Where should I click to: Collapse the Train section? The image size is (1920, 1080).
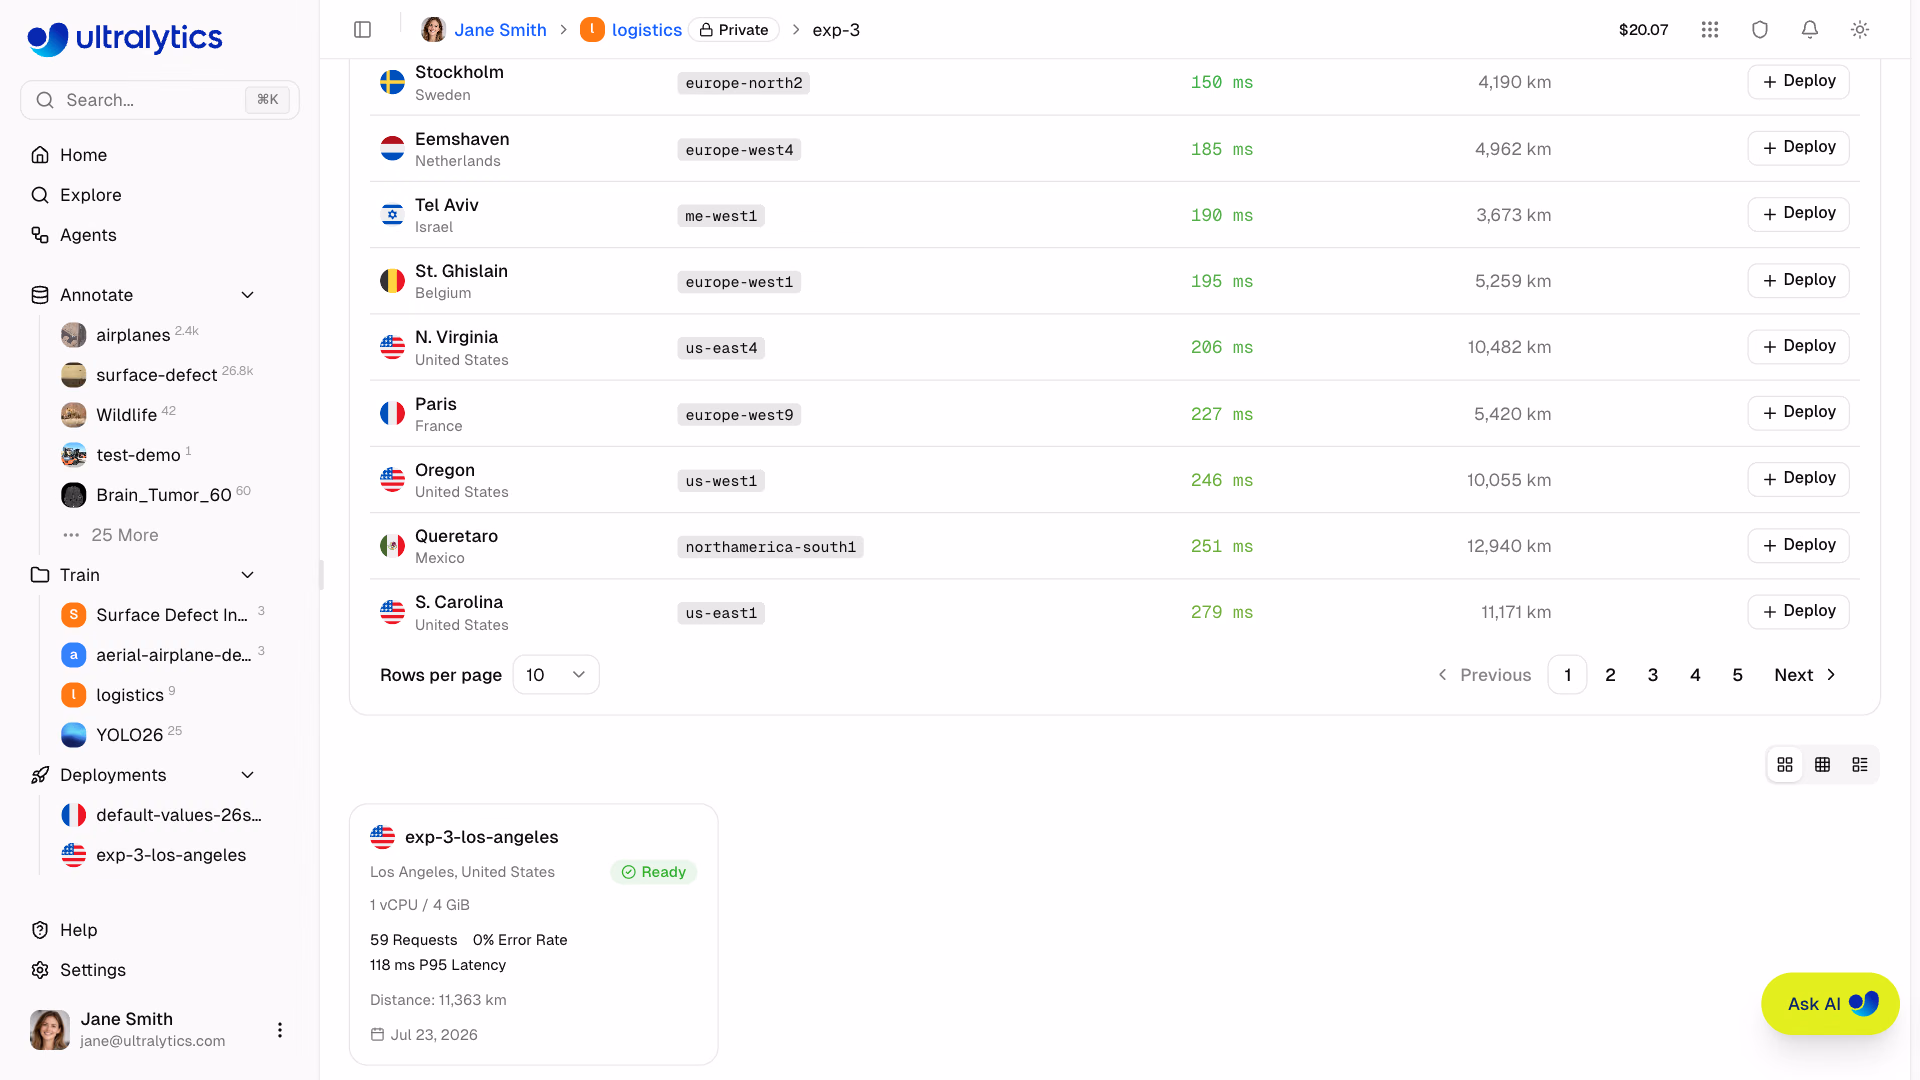tap(248, 575)
